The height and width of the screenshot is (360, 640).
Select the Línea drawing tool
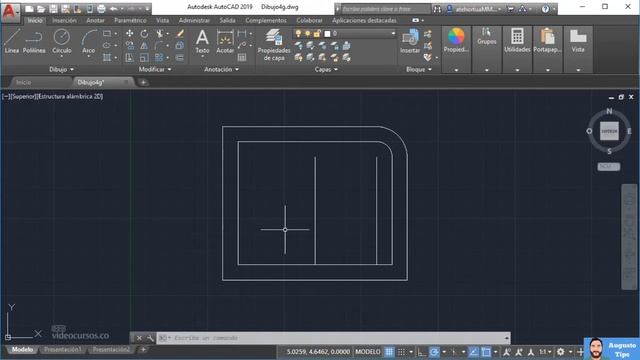[11, 42]
